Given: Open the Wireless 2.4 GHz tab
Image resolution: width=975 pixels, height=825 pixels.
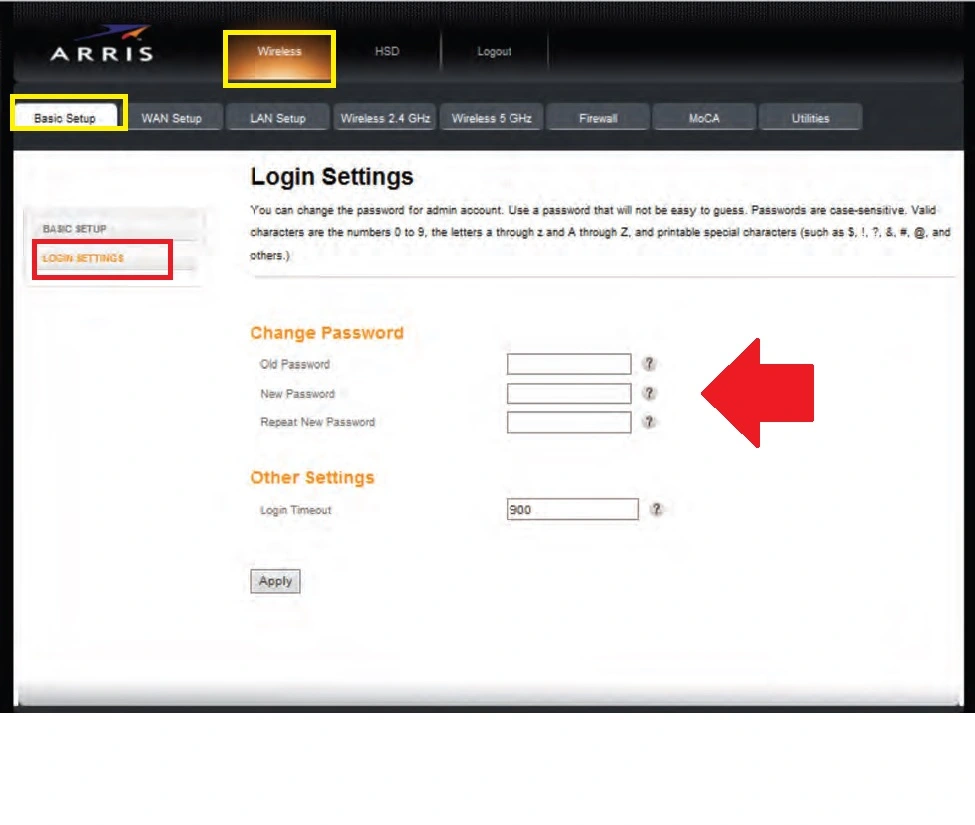Looking at the screenshot, I should tap(385, 118).
